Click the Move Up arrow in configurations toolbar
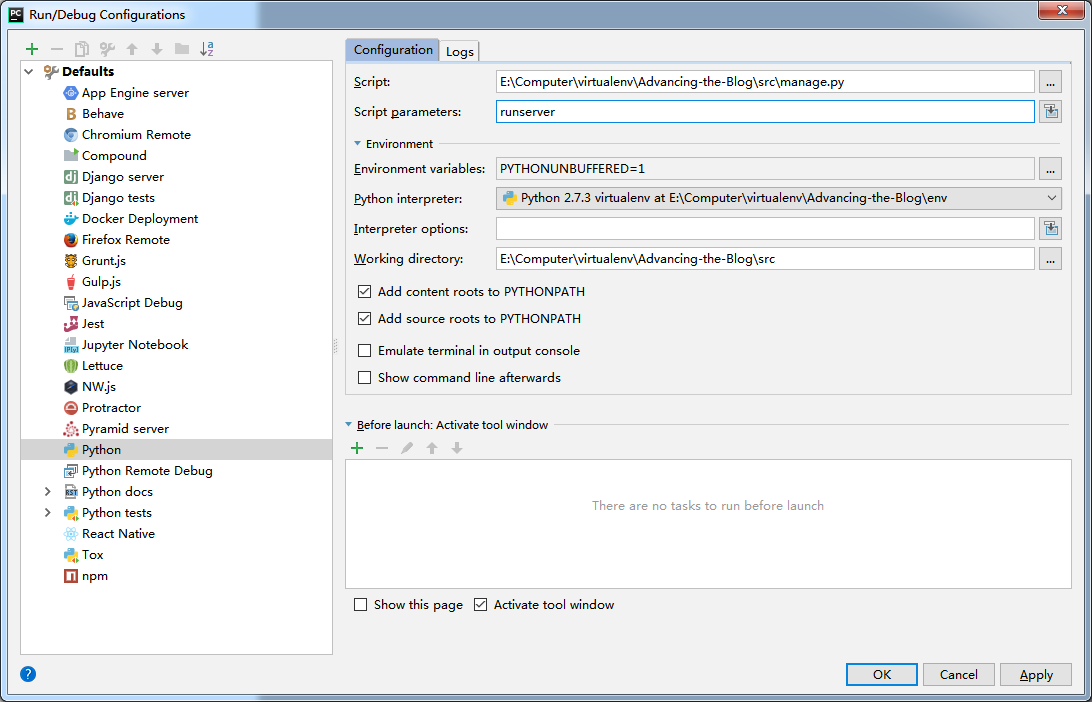The height and width of the screenshot is (702, 1092). 132,49
